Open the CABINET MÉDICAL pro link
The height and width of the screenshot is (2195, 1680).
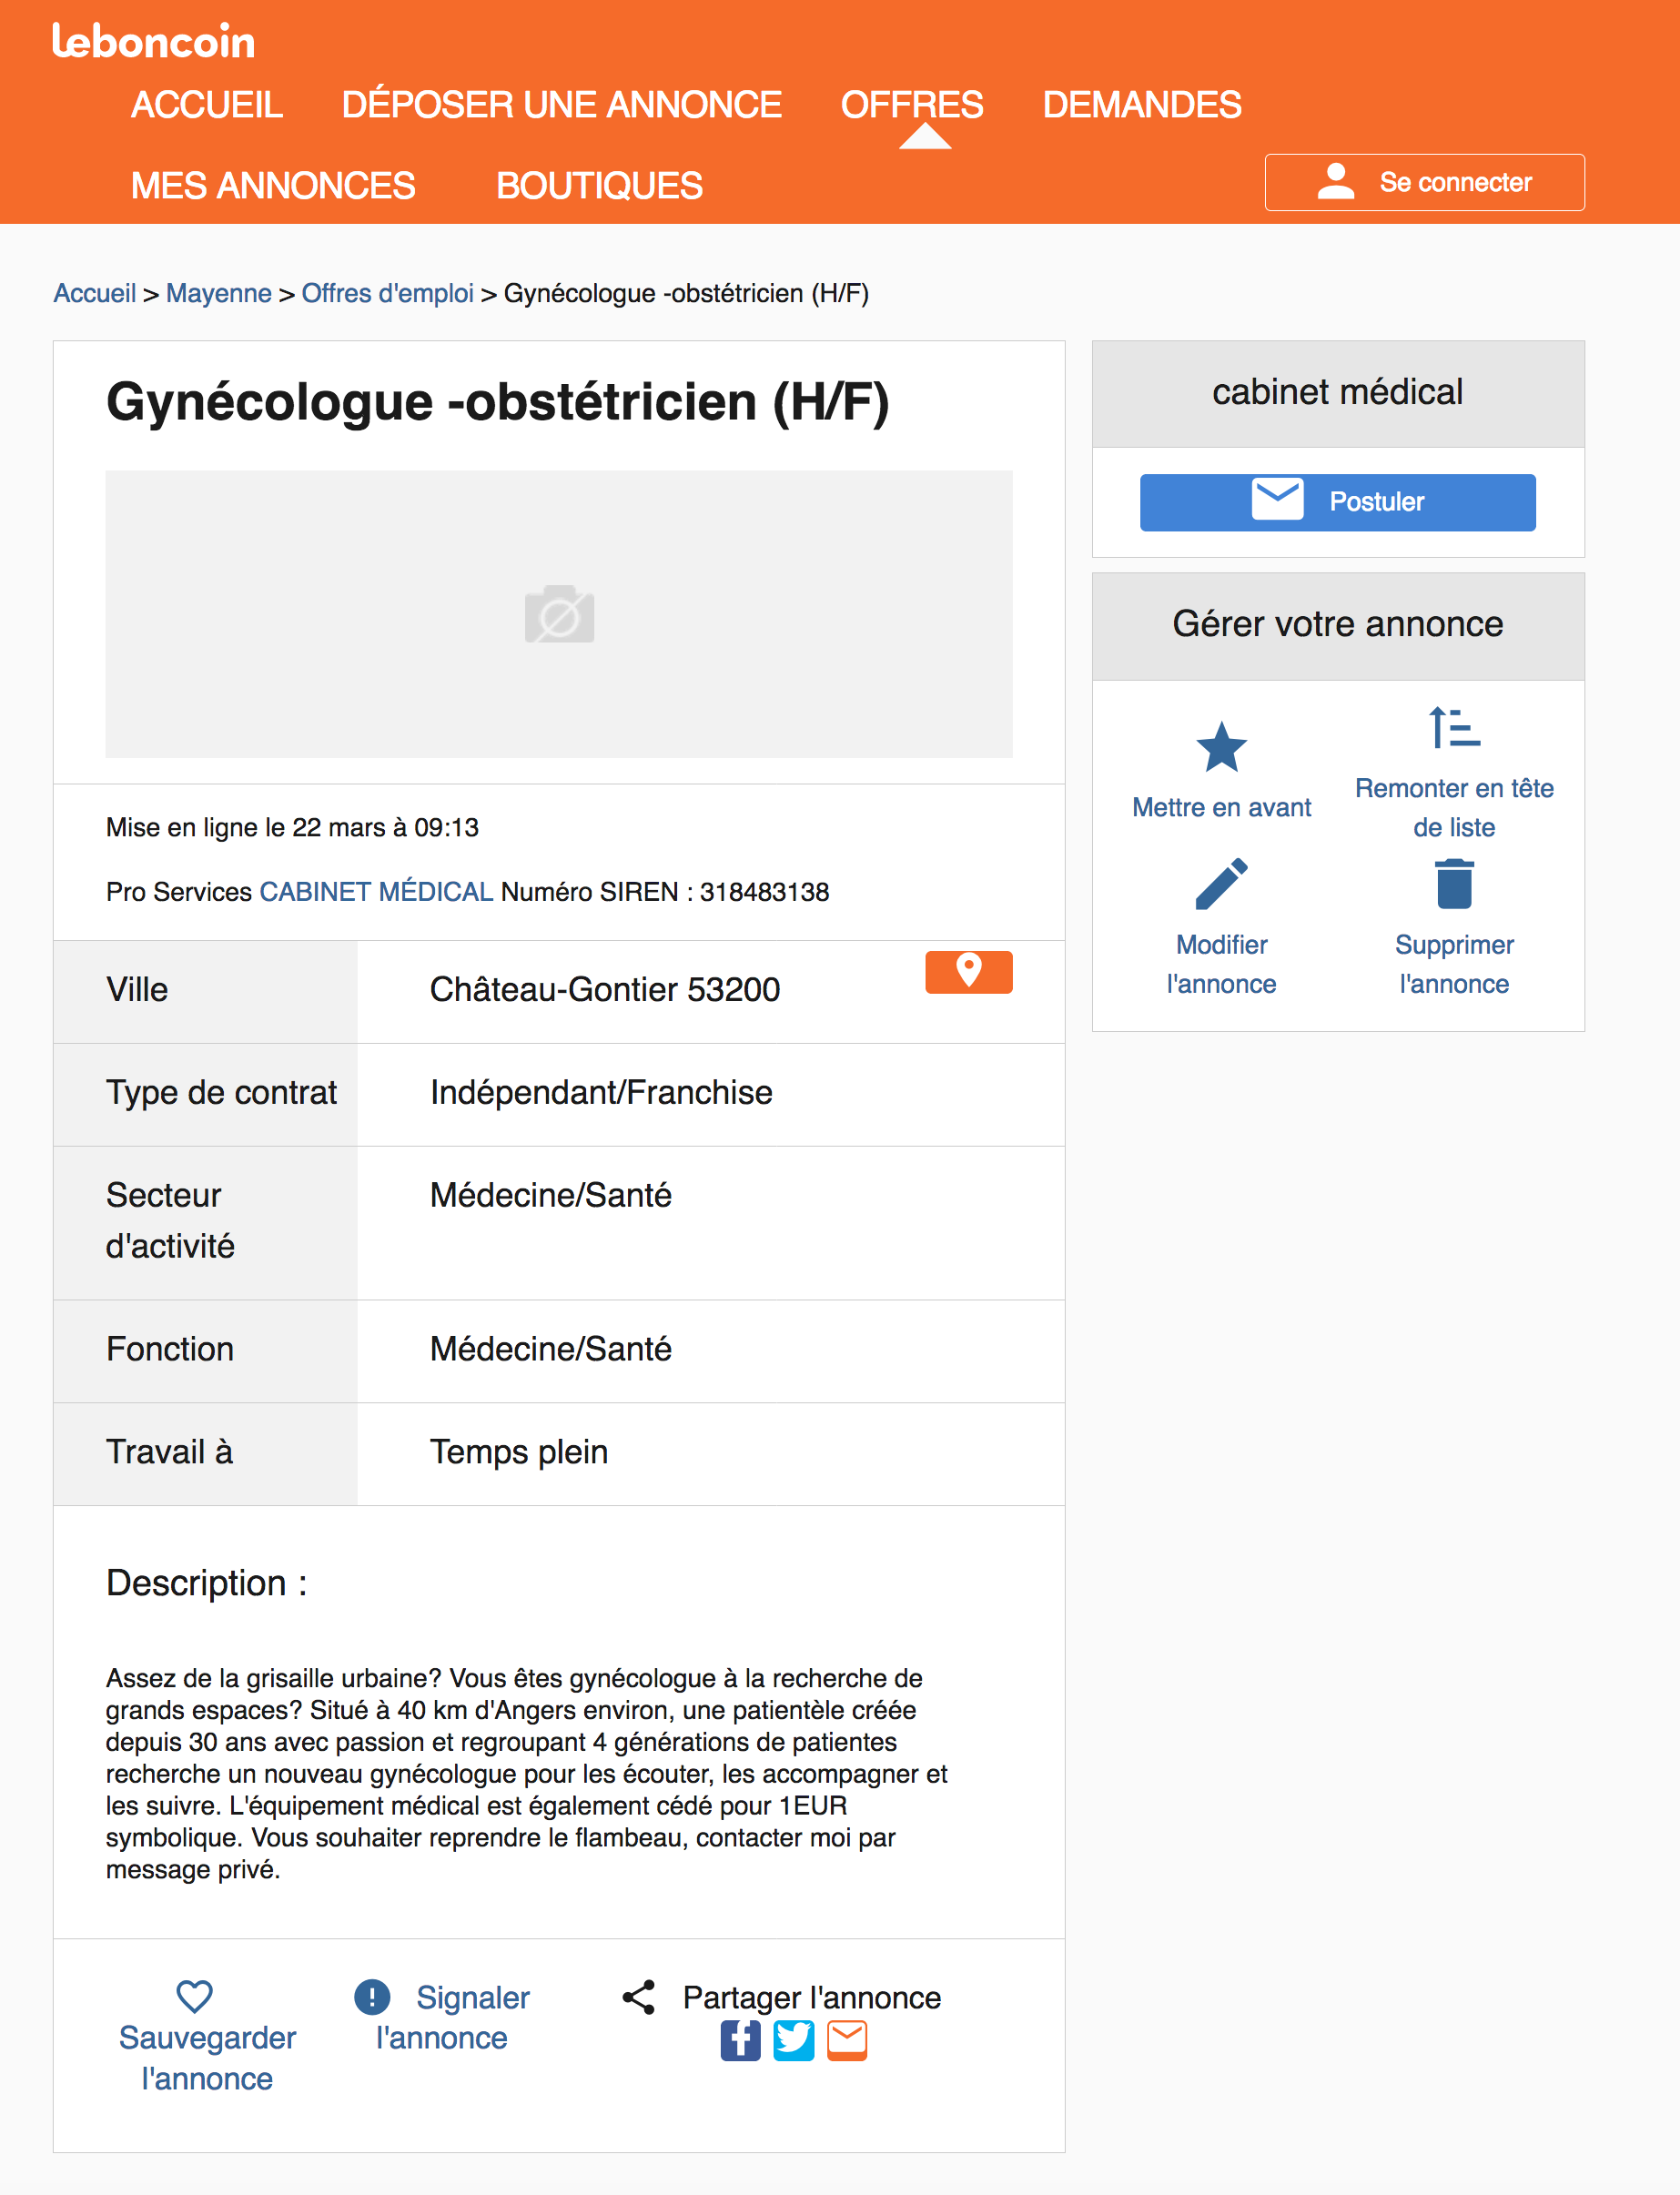click(x=376, y=891)
